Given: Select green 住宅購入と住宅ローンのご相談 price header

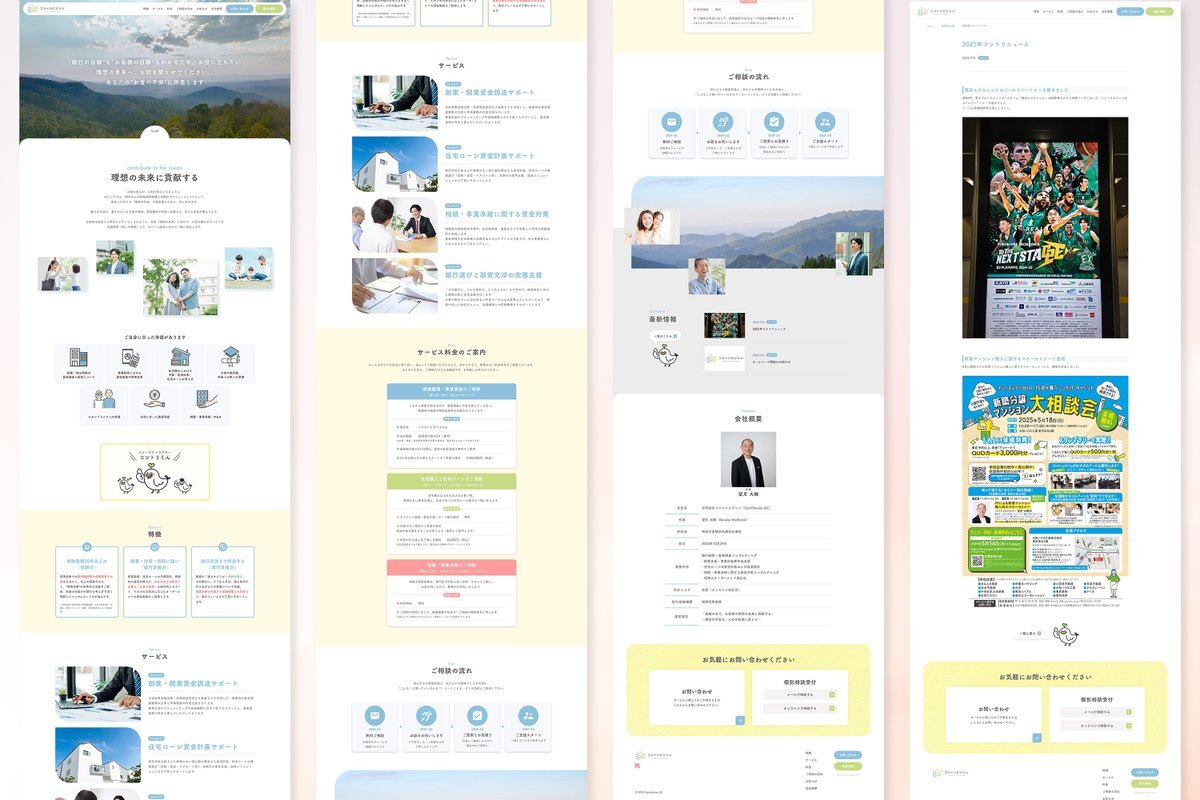Looking at the screenshot, I should 452,480.
